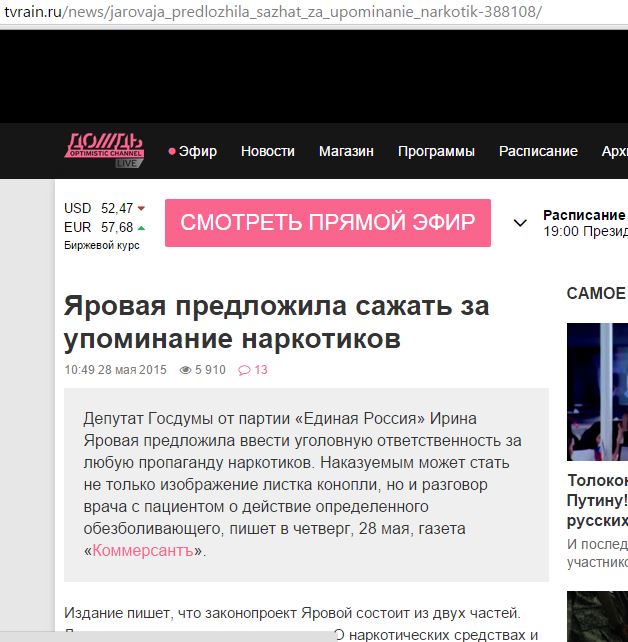Image resolution: width=628 pixels, height=642 pixels.
Task: Click the 19:00 schedule entry
Action: tap(585, 232)
